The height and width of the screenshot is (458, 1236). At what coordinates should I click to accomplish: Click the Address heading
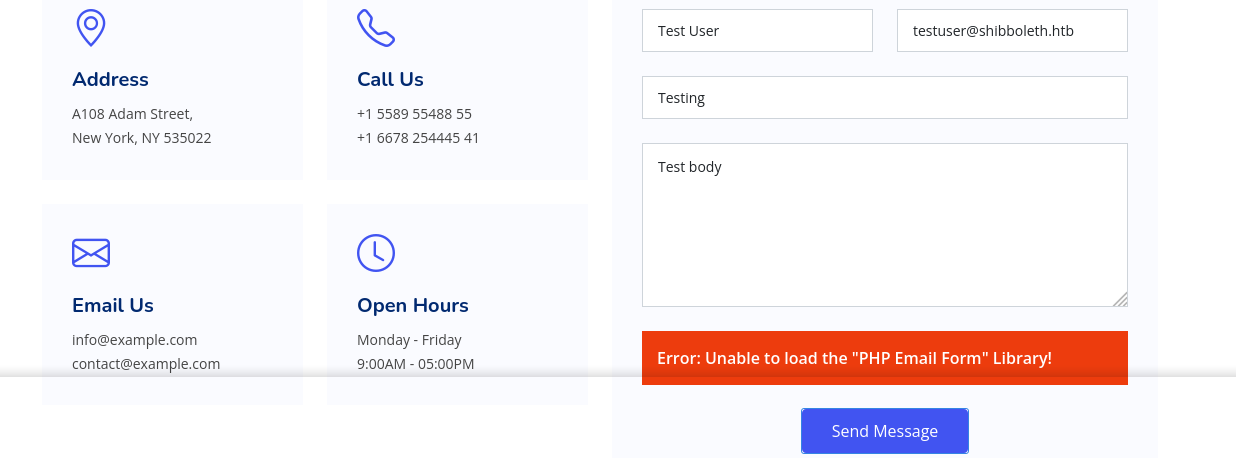tap(110, 80)
